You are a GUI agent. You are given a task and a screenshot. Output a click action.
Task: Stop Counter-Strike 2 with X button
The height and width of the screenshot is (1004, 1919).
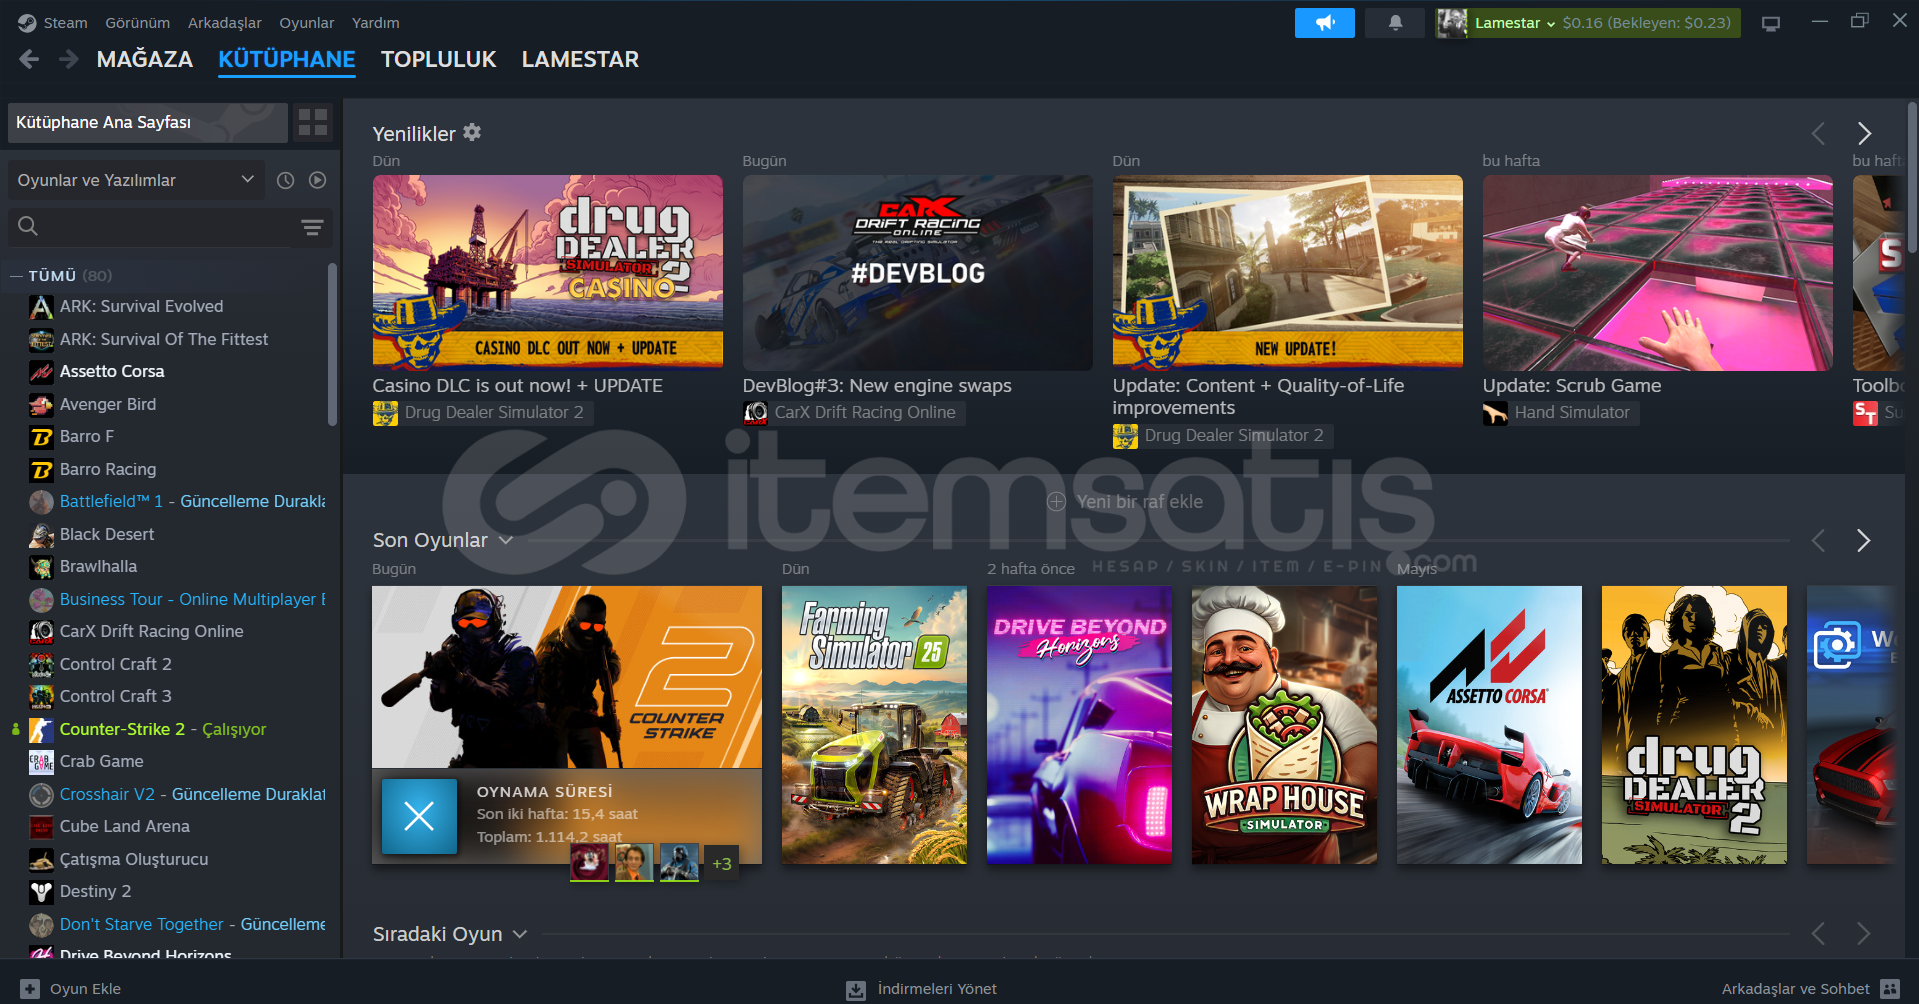point(419,816)
